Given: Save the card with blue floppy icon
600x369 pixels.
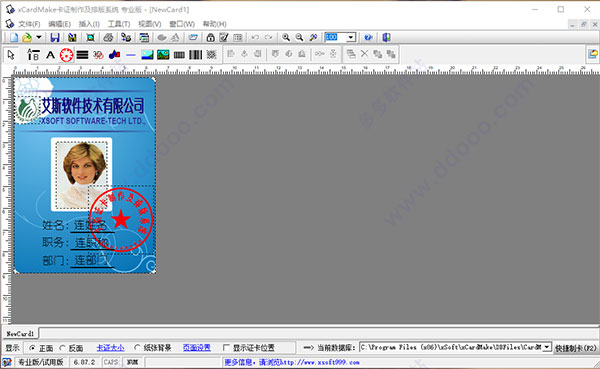Looking at the screenshot, I should coord(55,37).
